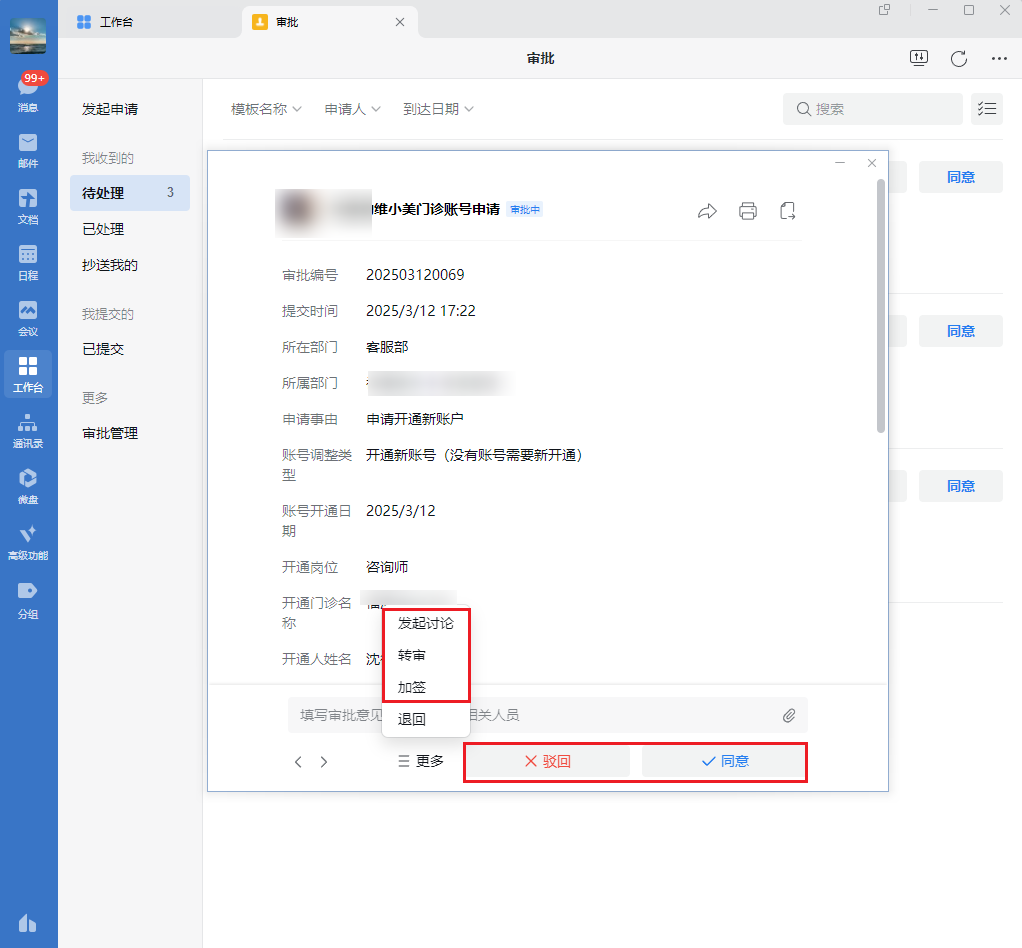Click the paperclip attachment icon
The width and height of the screenshot is (1022, 948).
[788, 715]
